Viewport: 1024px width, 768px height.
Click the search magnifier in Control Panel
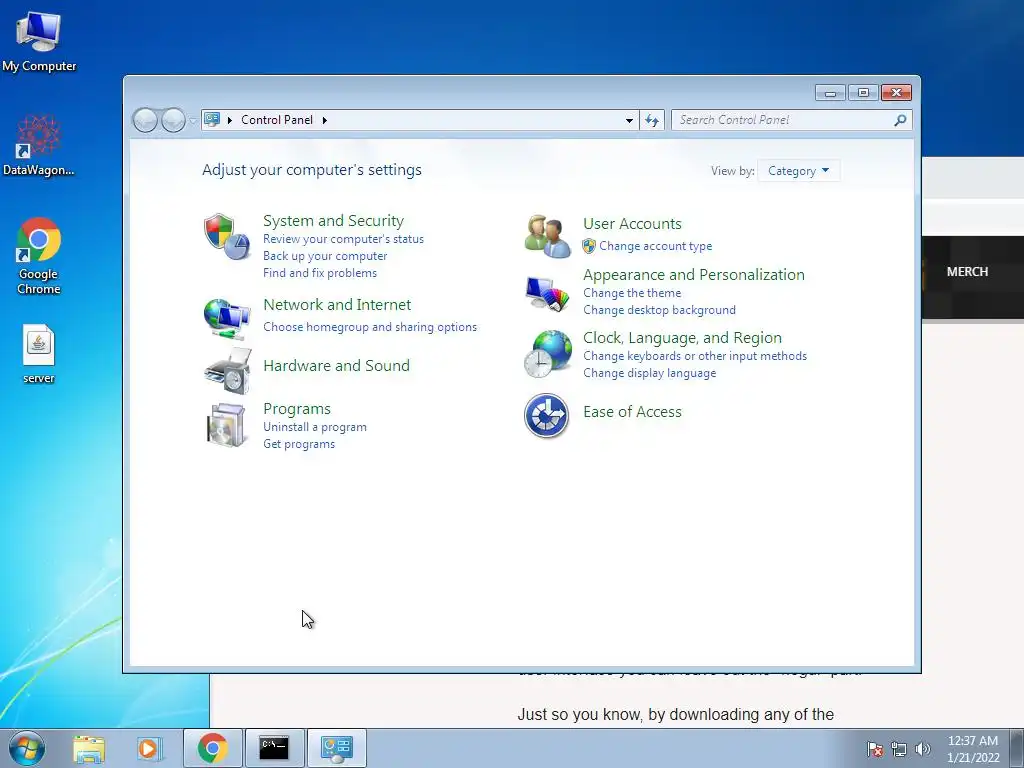tap(900, 120)
